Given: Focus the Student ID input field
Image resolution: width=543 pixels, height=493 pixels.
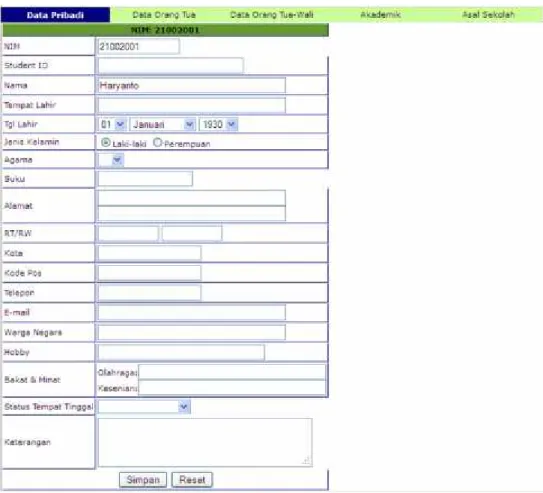Looking at the screenshot, I should [x=170, y=65].
